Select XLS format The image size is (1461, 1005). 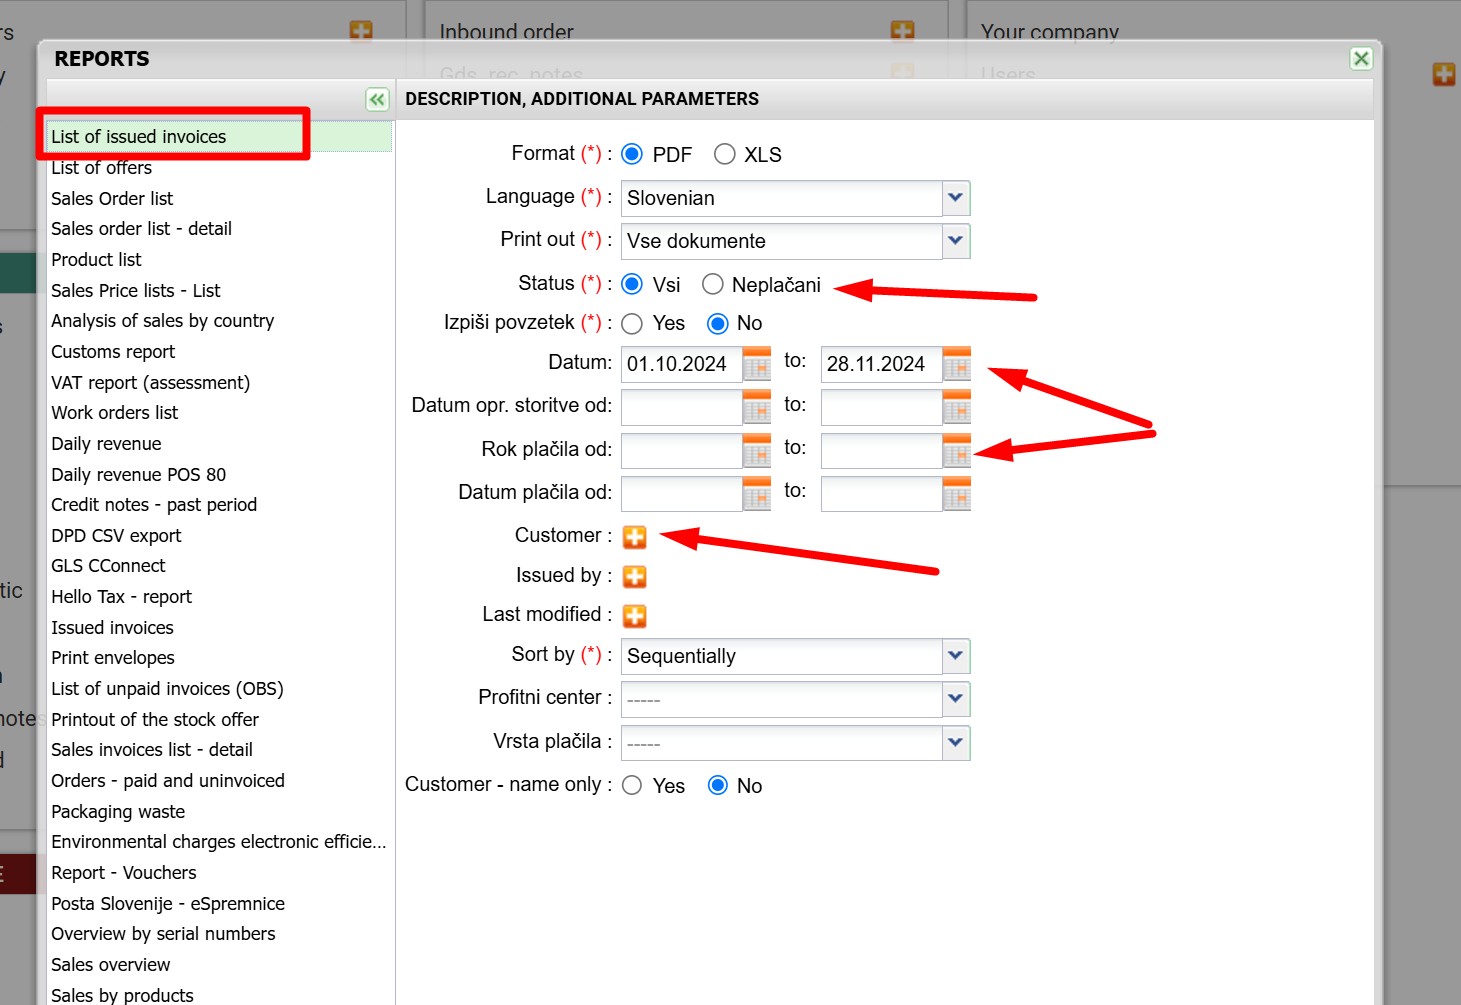tap(725, 154)
